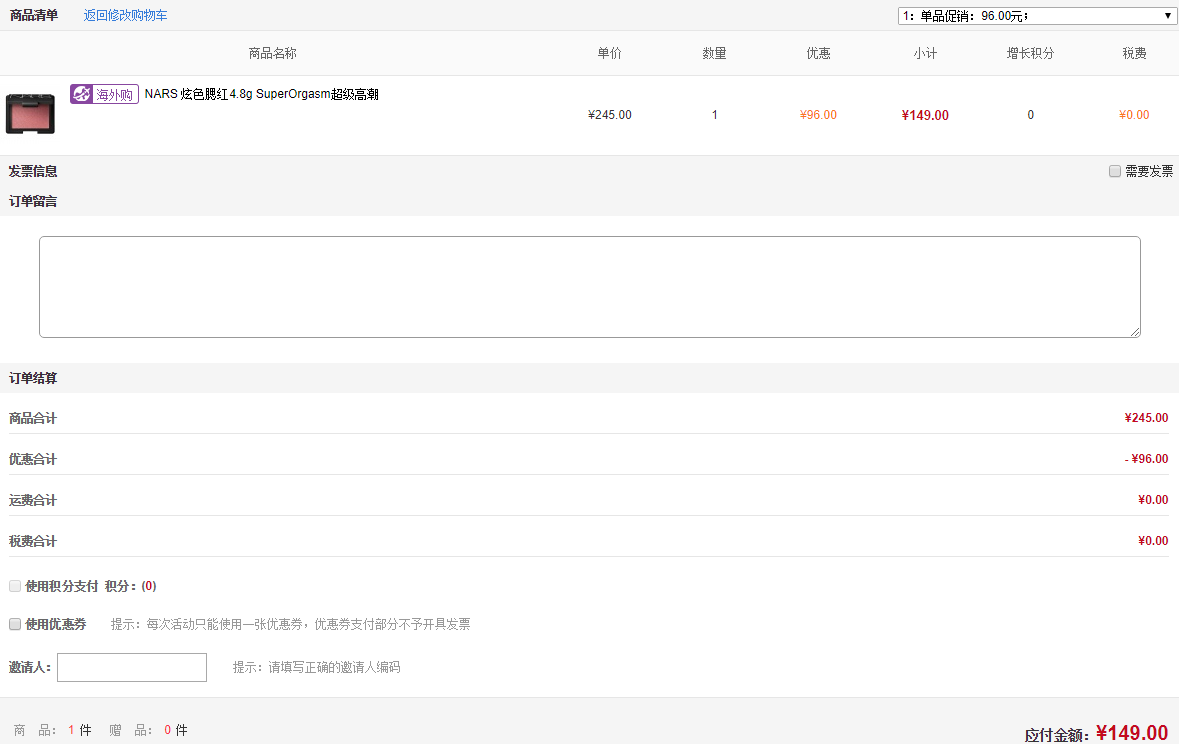Select the 商品名称 column header

[273, 53]
